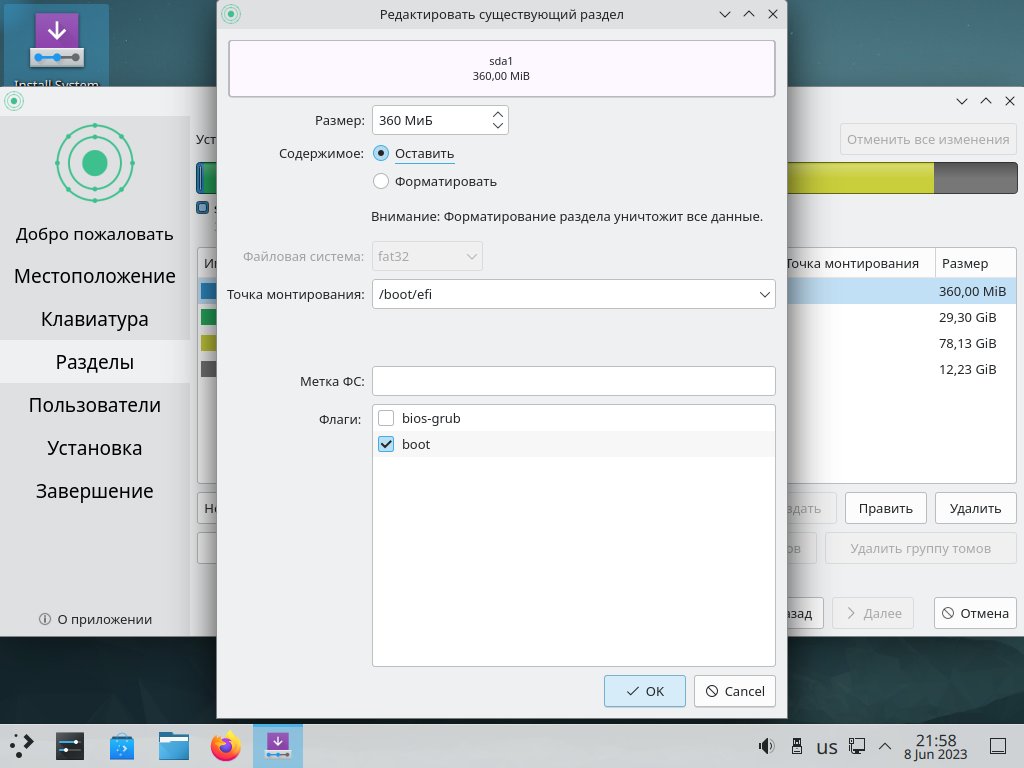
Task: Launch Discover software center from taskbar
Action: pyautogui.click(x=121, y=746)
